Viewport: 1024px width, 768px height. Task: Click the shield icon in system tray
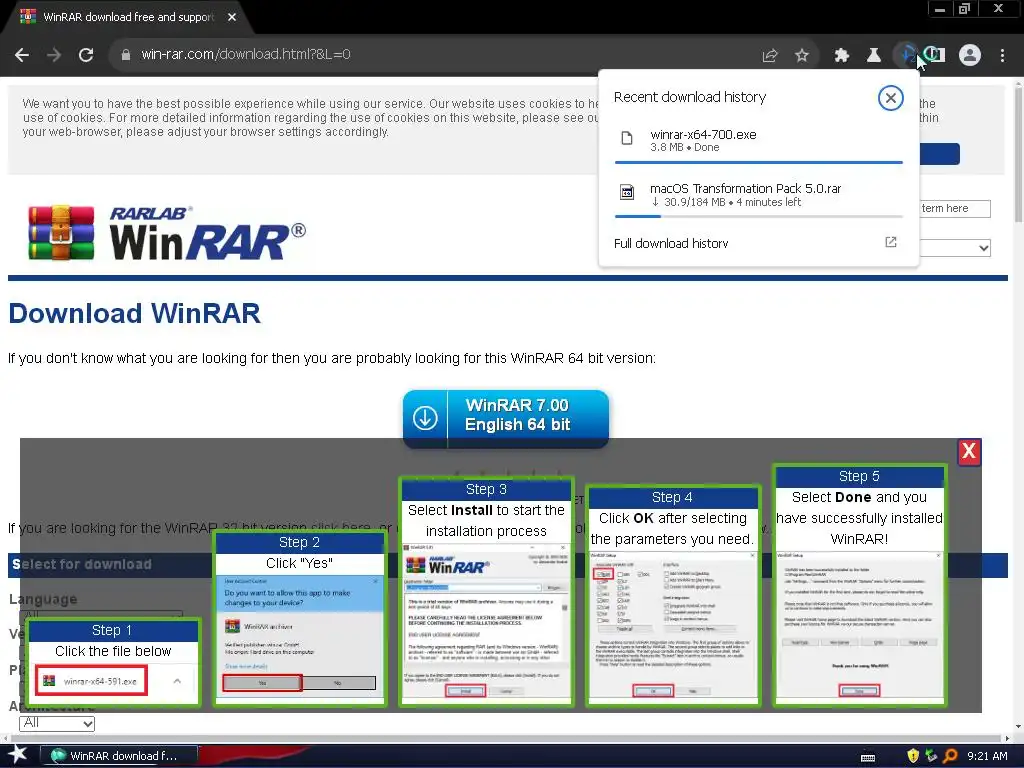[913, 756]
